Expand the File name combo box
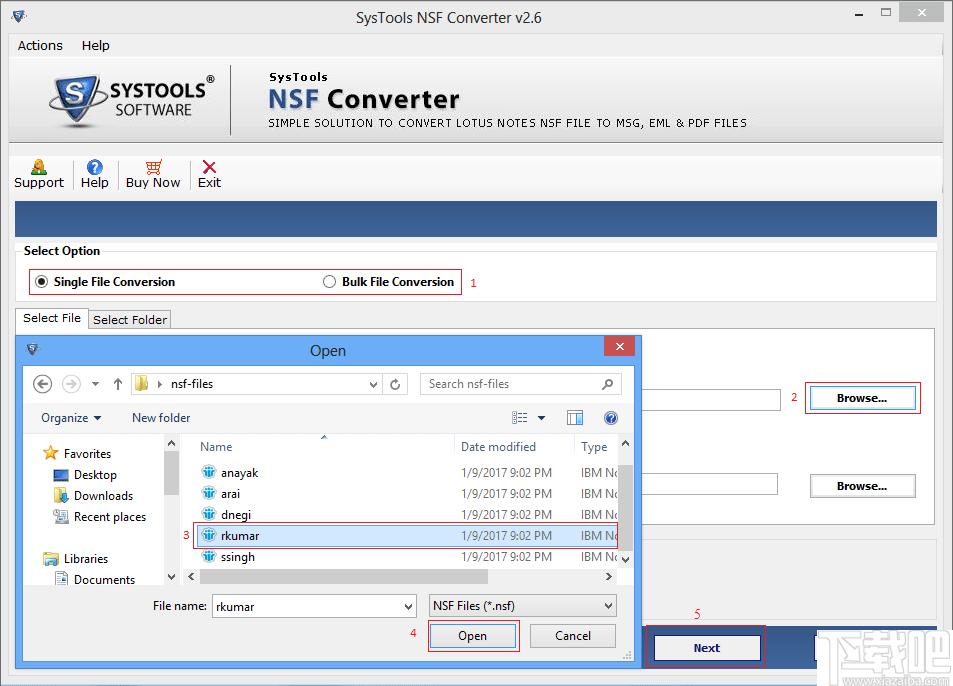The height and width of the screenshot is (686, 953). 409,606
